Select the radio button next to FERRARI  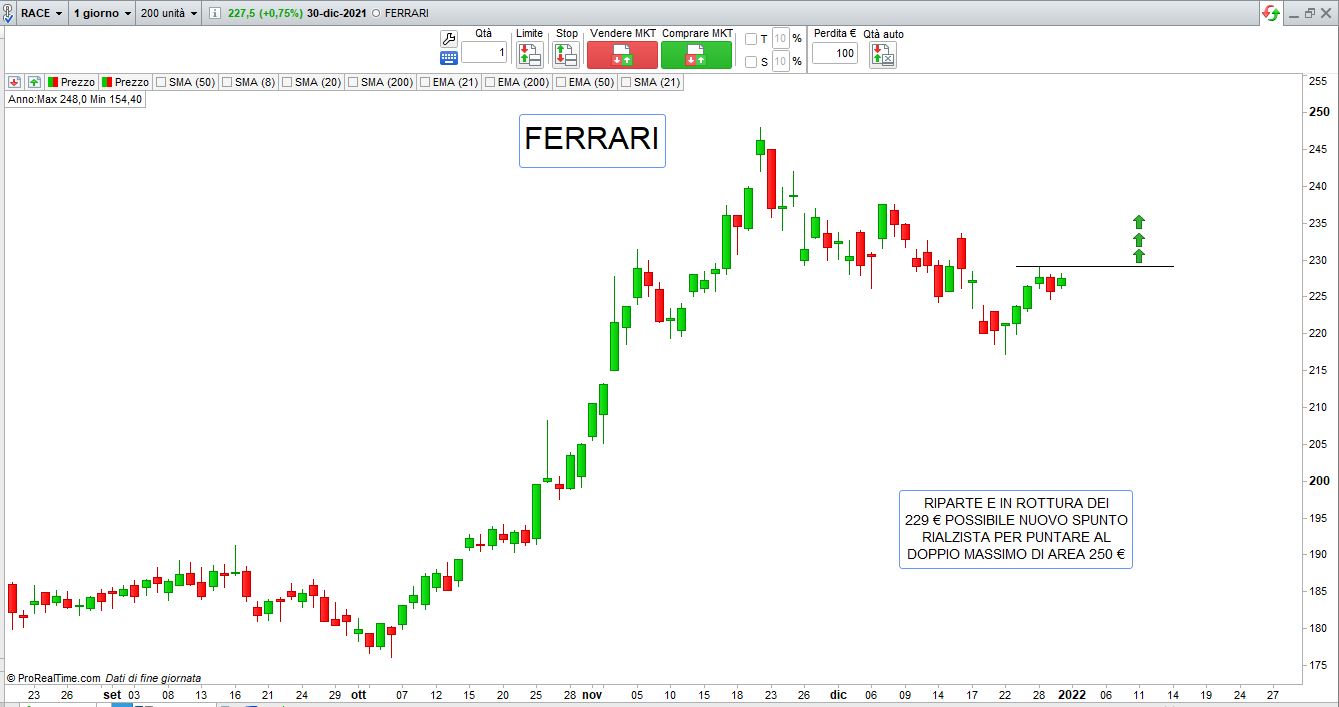(376, 13)
